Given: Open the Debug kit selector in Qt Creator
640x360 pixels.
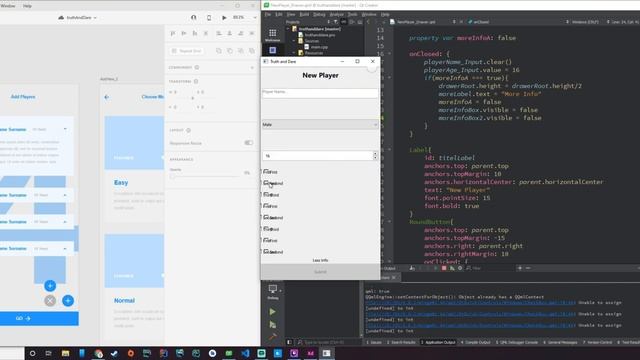Looking at the screenshot, I should tap(273, 291).
